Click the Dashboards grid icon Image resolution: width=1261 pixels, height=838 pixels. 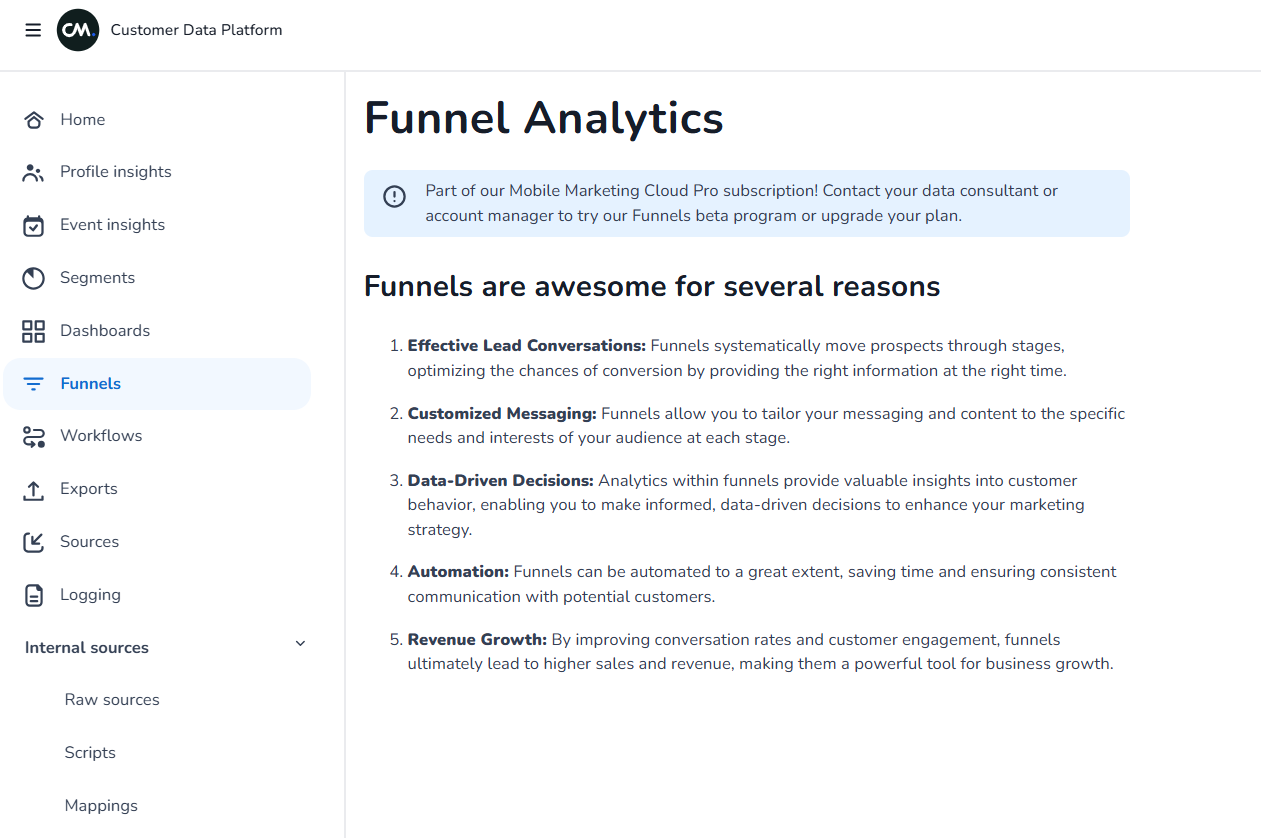tap(34, 331)
